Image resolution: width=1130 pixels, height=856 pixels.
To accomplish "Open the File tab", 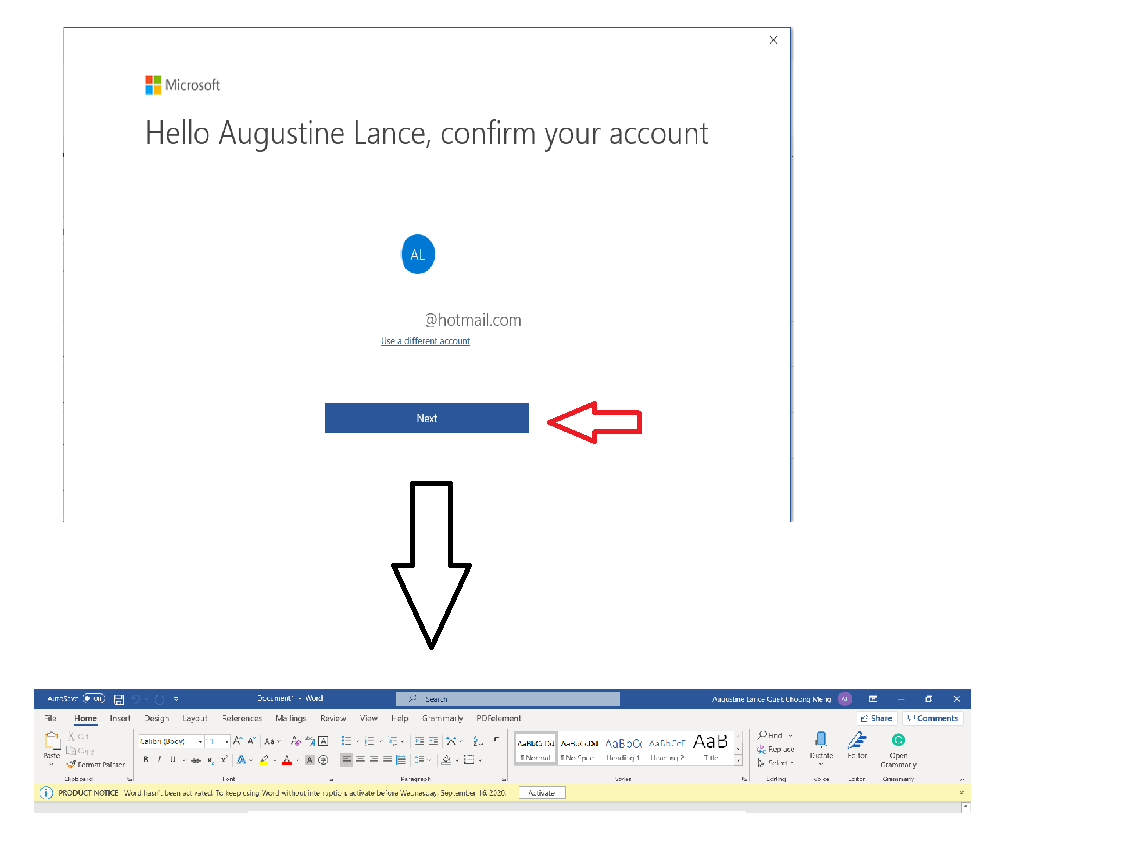I will click(50, 718).
